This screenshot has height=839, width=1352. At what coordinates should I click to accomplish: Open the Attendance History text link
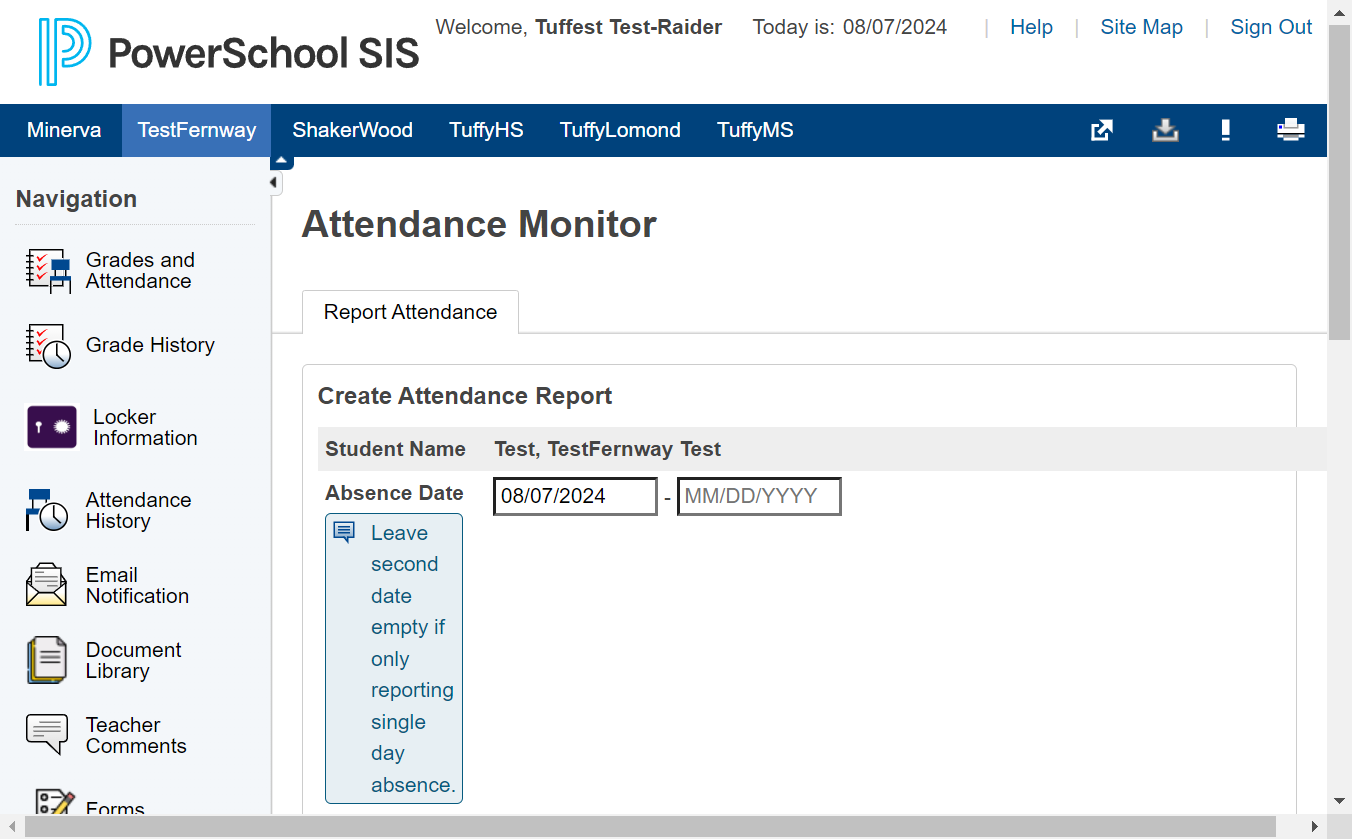click(x=138, y=510)
